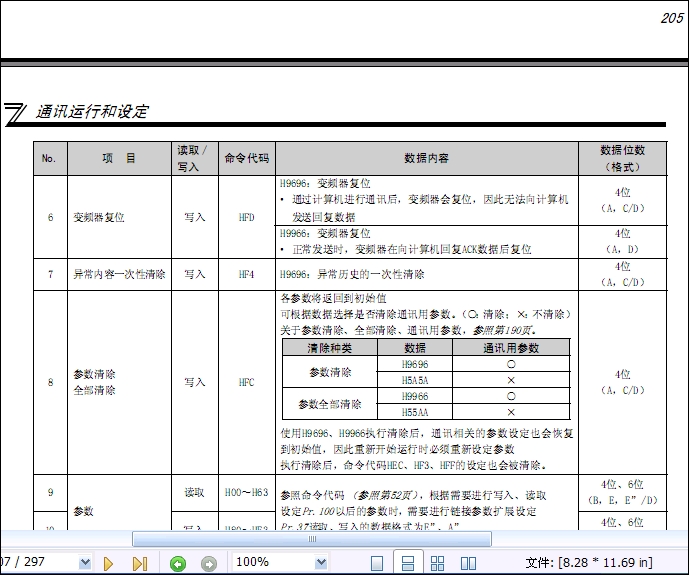Switch to single page layout
689x575 pixels.
(378, 564)
